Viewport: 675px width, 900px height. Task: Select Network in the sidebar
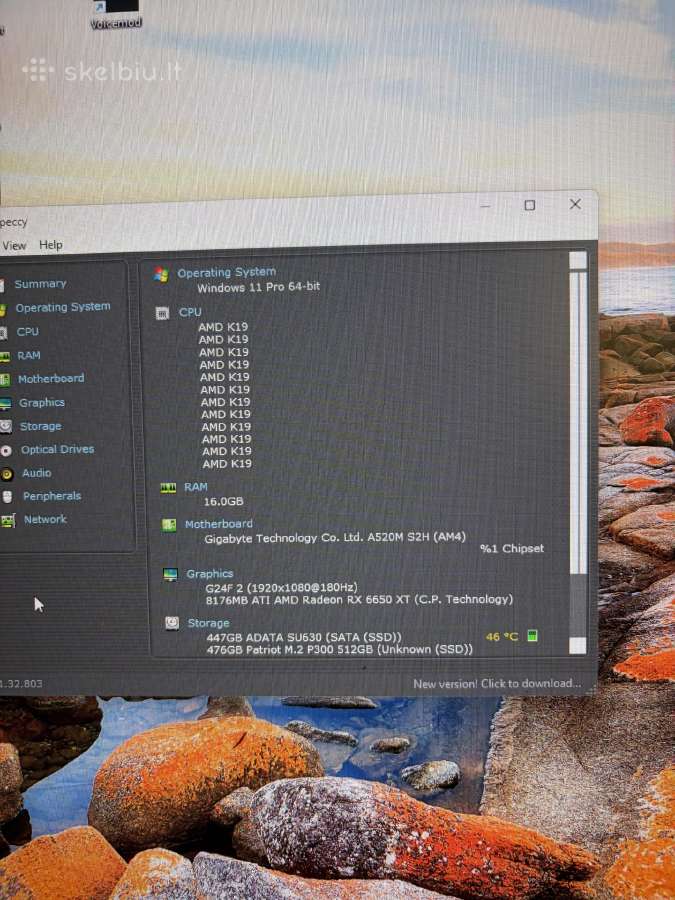coord(45,519)
